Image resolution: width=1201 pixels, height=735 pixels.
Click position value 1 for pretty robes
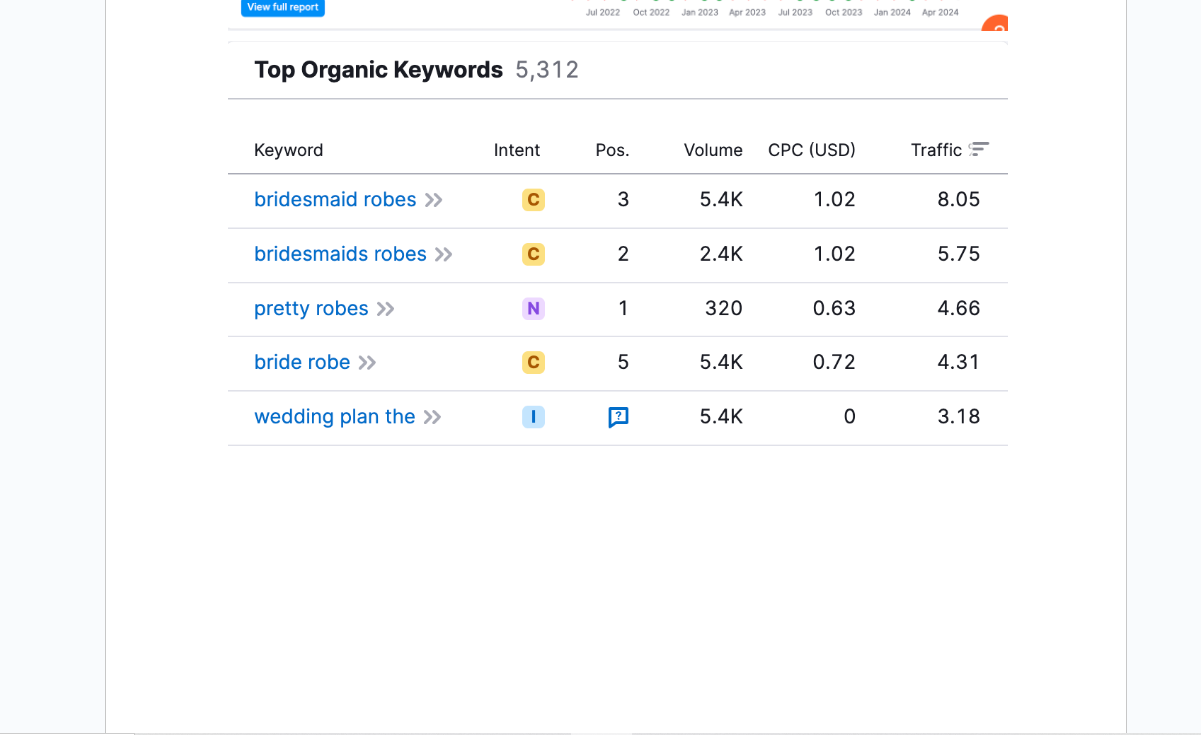coord(623,308)
